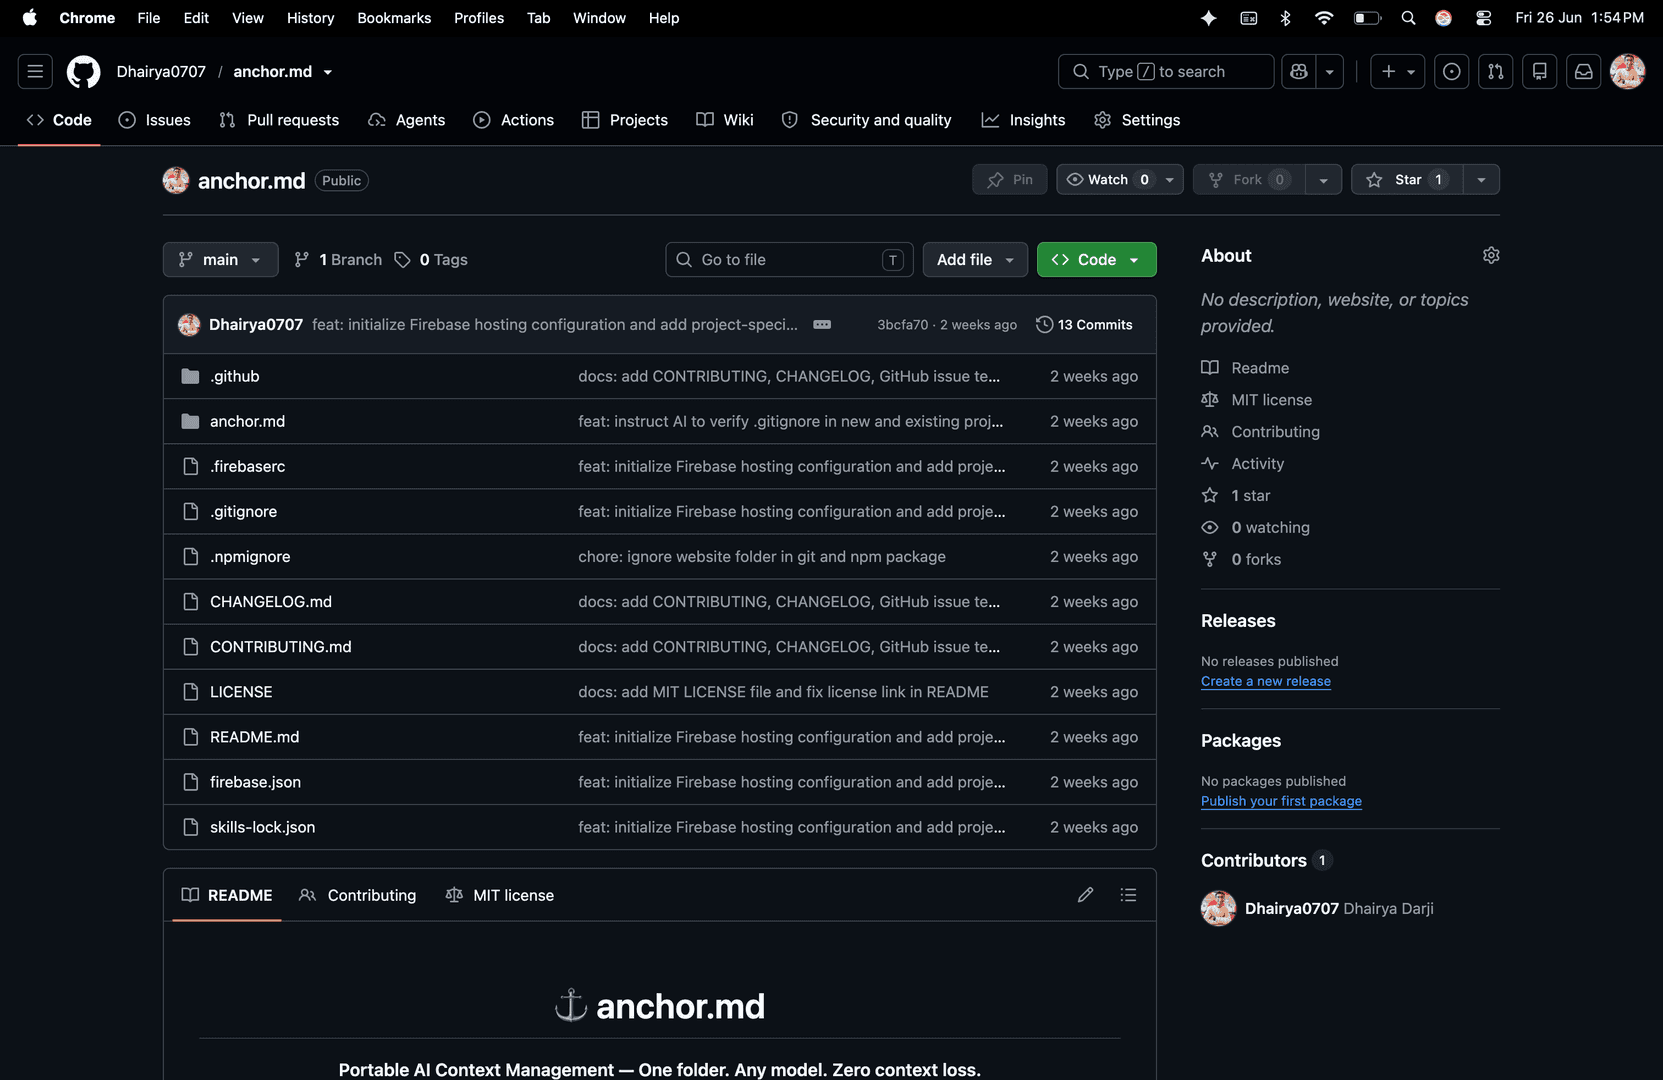Screen dimensions: 1663x1080
Task: Open the CHANGELOG.md file
Action: pyautogui.click(x=271, y=602)
